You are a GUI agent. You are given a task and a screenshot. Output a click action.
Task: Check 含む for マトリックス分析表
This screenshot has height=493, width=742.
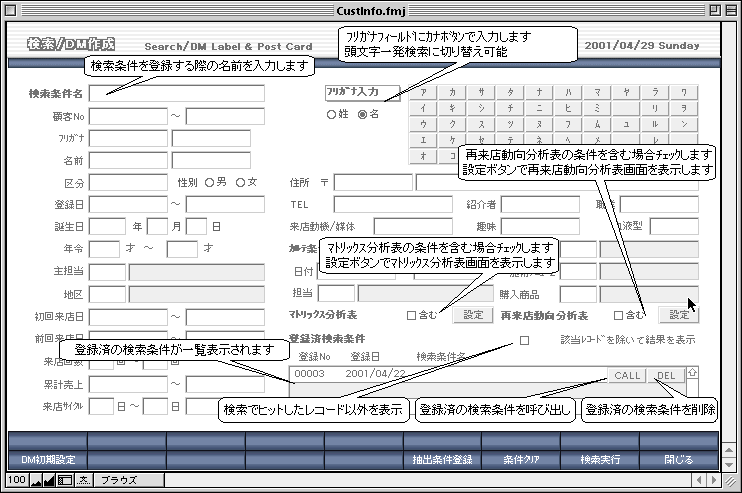(x=411, y=316)
